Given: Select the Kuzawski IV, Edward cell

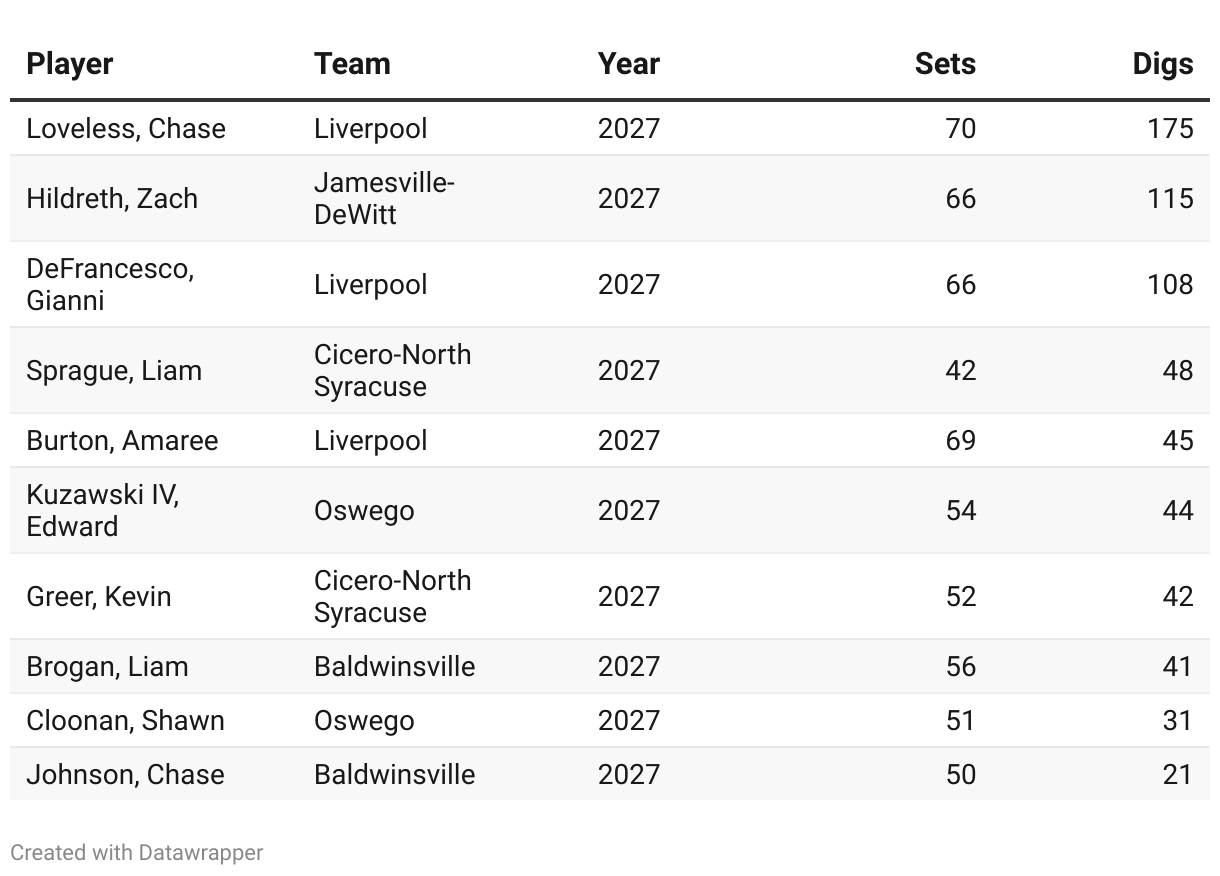Looking at the screenshot, I should pyautogui.click(x=102, y=510).
